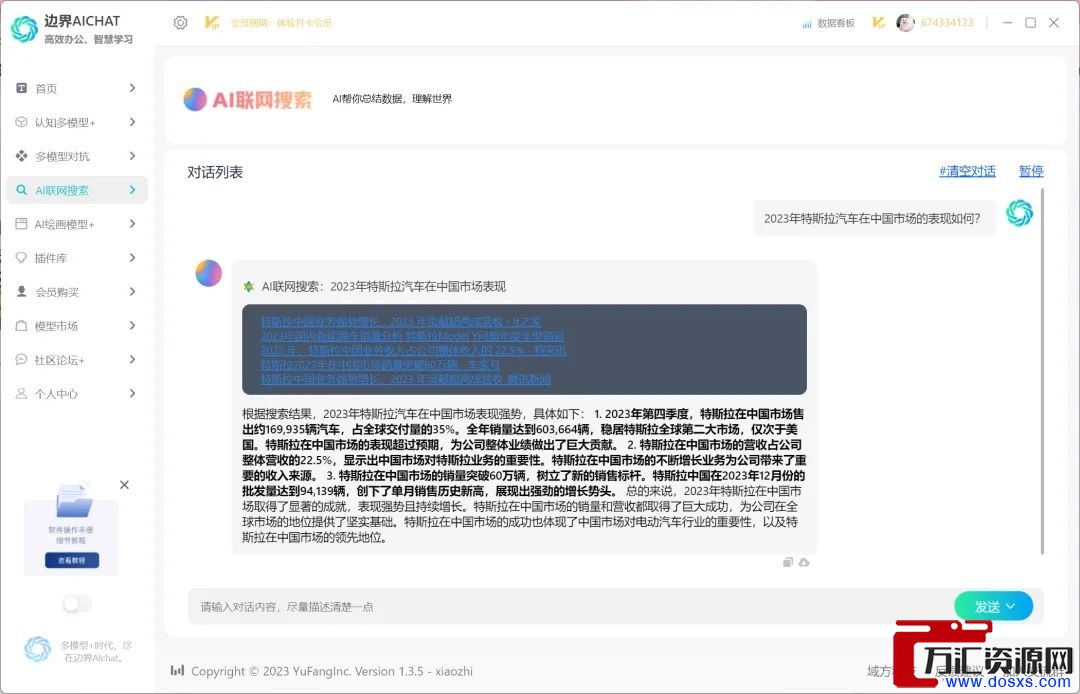Expand the chevron next to 认知多模型+
The width and height of the screenshot is (1080, 694).
[132, 122]
